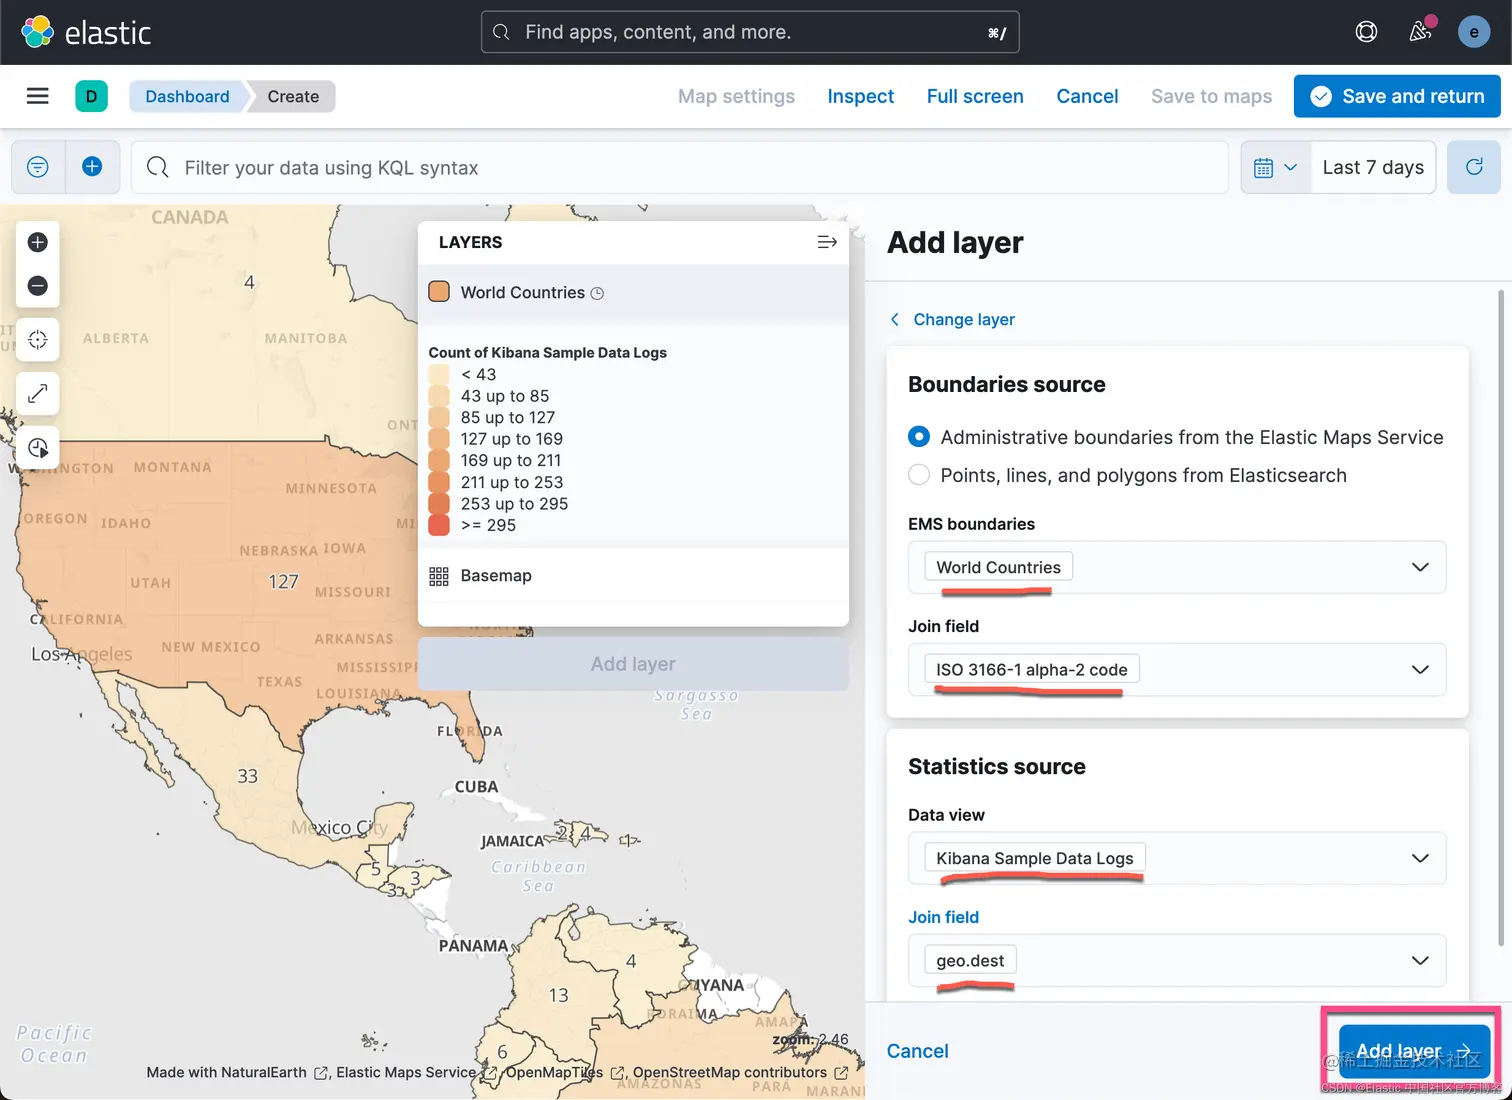Open the ISO 3166-1 alpha-2 code dropdown
Viewport: 1512px width, 1100px height.
(x=1177, y=669)
